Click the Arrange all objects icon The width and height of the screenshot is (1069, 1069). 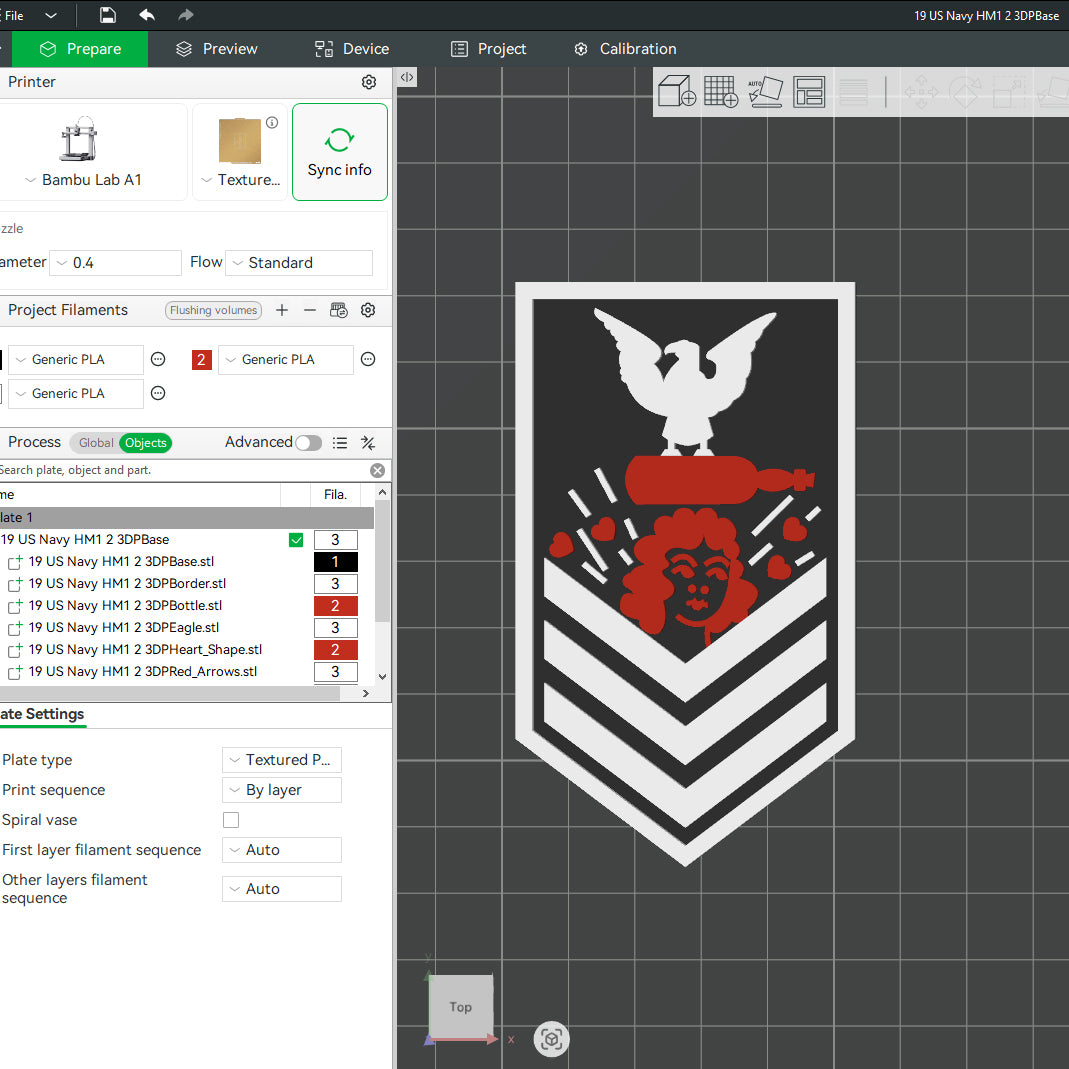point(809,91)
